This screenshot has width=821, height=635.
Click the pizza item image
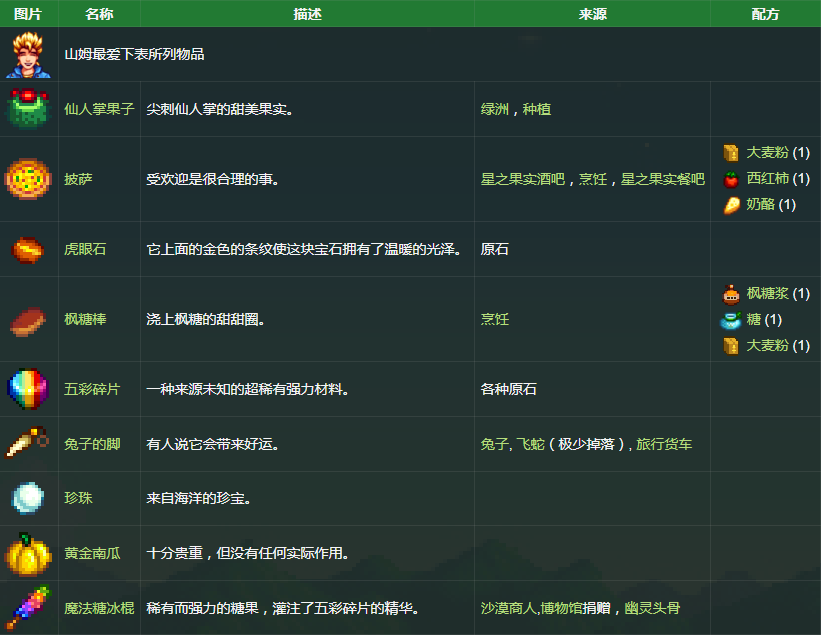point(28,179)
